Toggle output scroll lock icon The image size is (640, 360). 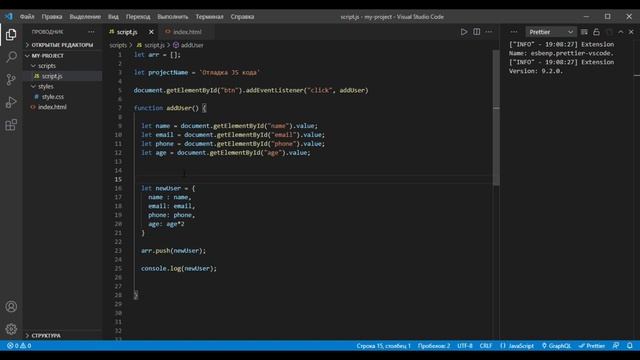596,32
